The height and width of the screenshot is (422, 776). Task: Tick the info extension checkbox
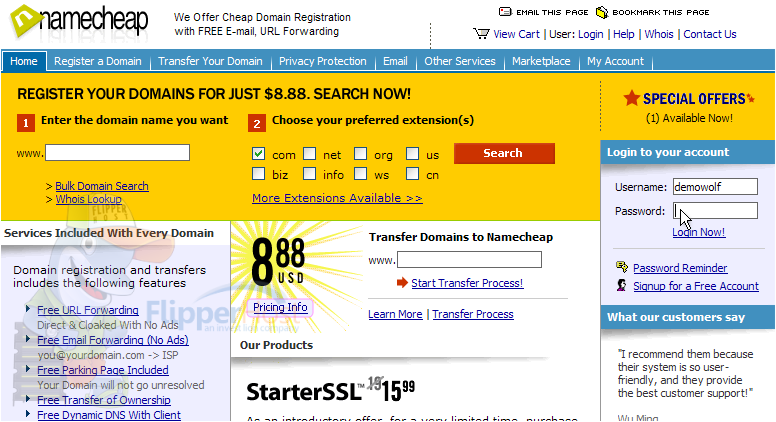[310, 174]
